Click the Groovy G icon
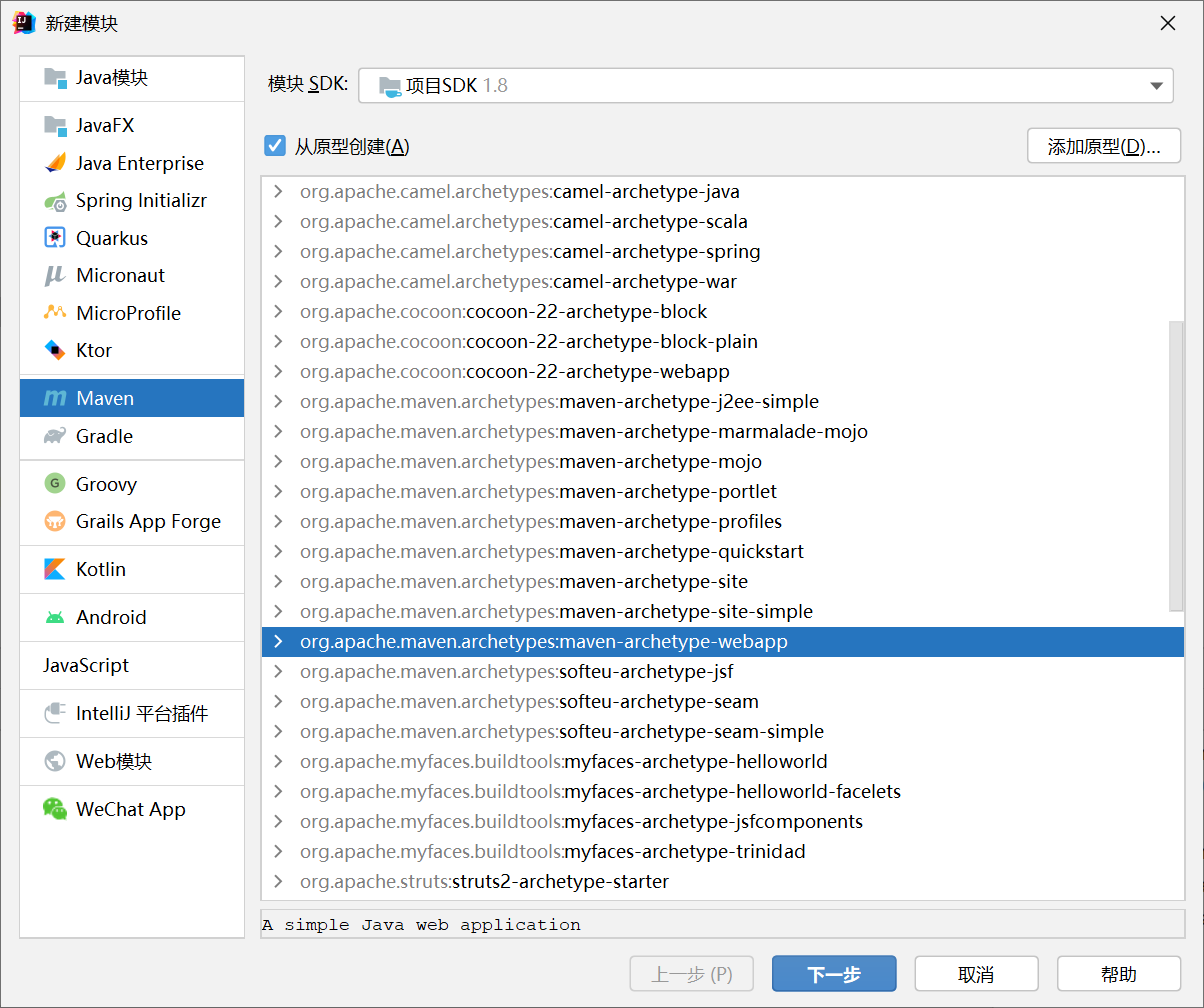 tap(55, 484)
